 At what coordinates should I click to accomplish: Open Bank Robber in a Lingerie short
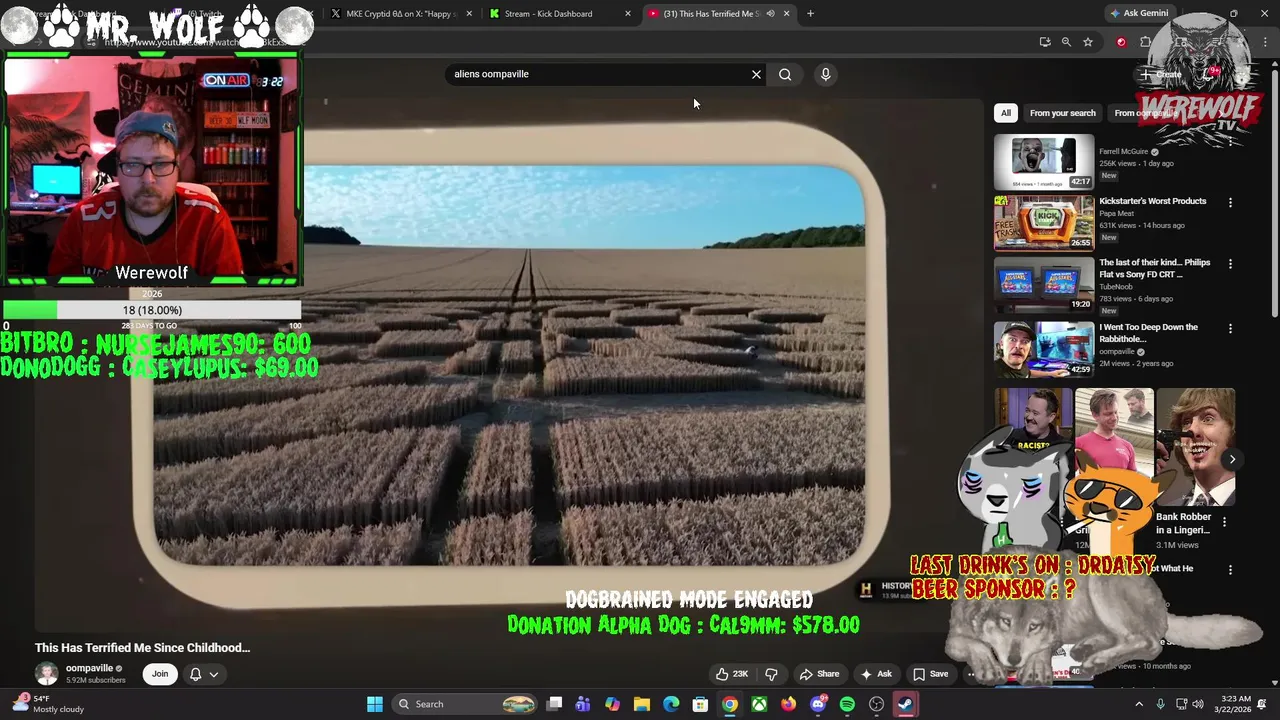tap(1183, 523)
